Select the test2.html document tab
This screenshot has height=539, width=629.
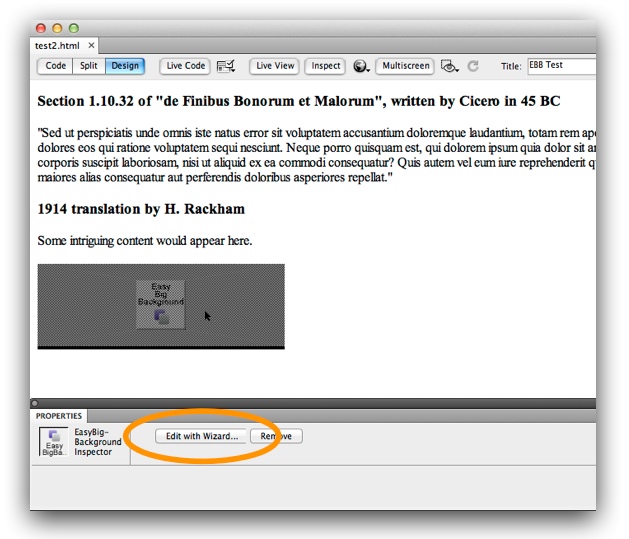click(57, 45)
